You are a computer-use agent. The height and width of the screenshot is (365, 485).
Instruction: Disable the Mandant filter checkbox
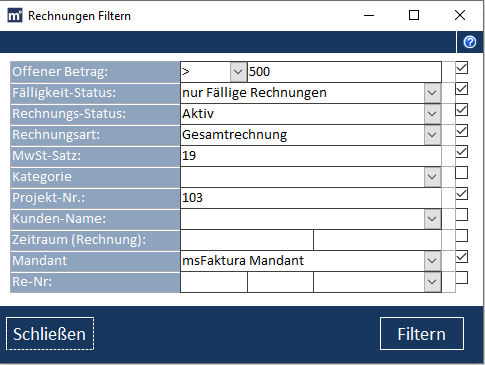[462, 257]
